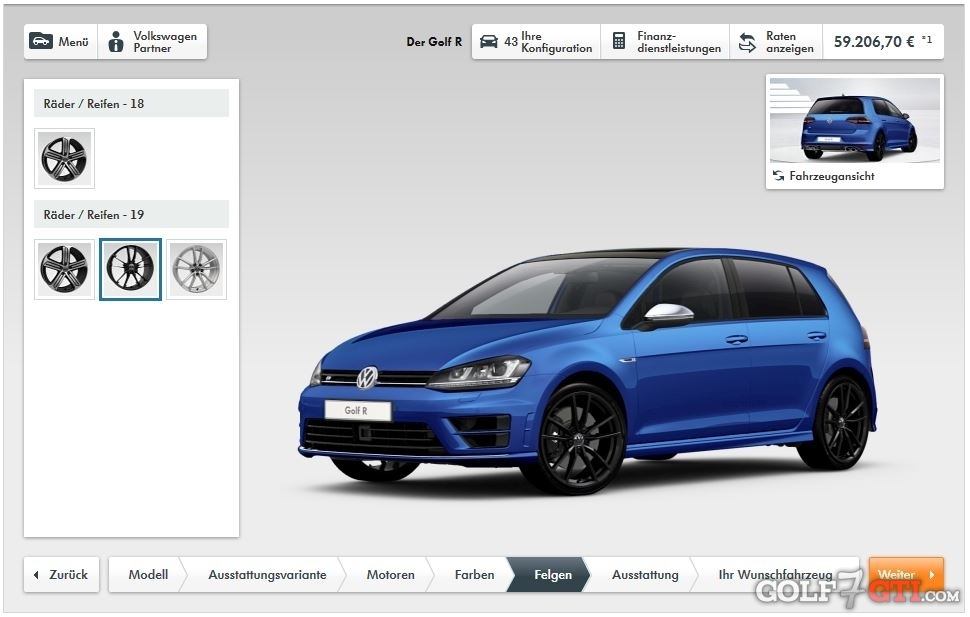The image size is (970, 617).
Task: Click the Der Golf R title
Action: coord(434,42)
